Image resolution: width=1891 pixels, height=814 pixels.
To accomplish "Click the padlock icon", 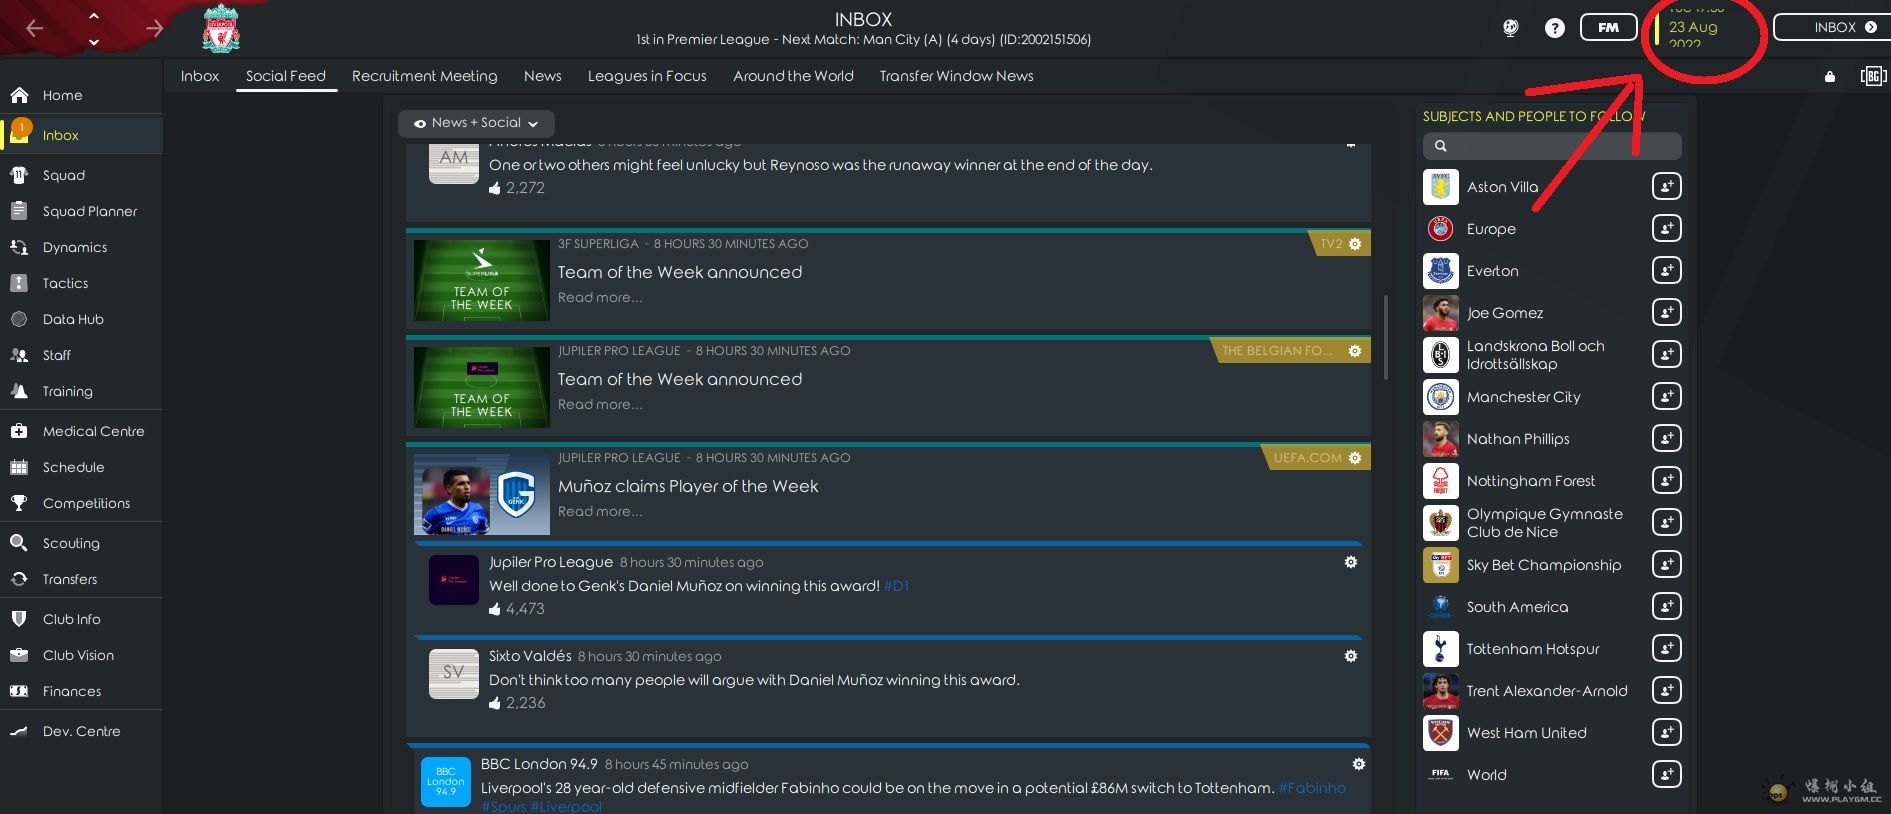I will coord(1830,76).
